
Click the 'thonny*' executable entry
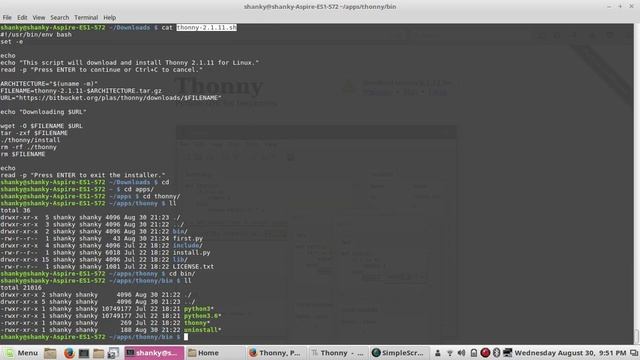[197, 323]
